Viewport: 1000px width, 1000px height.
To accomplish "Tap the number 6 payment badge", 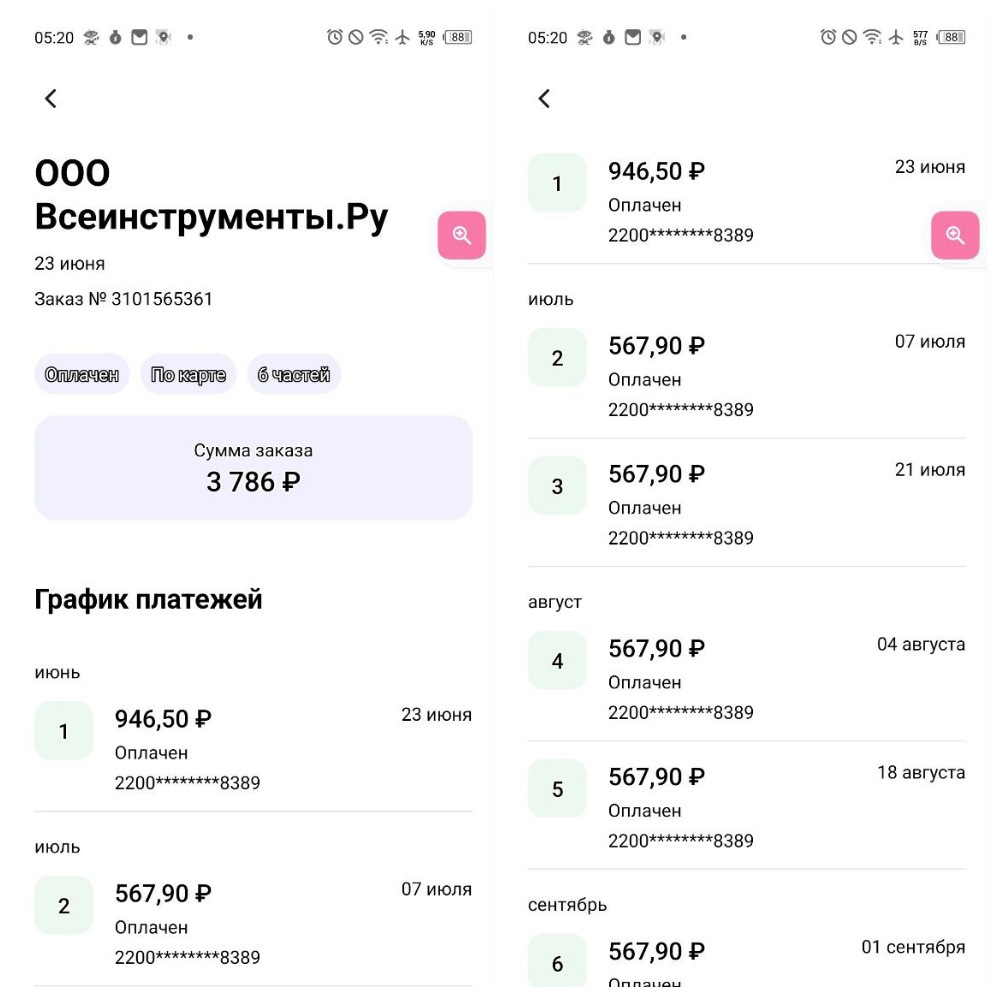I will 557,963.
